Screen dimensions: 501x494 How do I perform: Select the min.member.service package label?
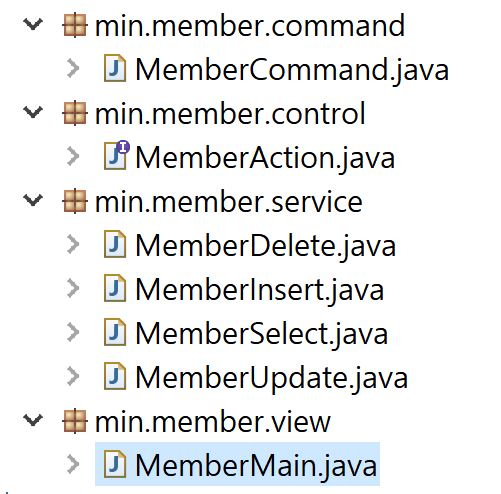229,202
